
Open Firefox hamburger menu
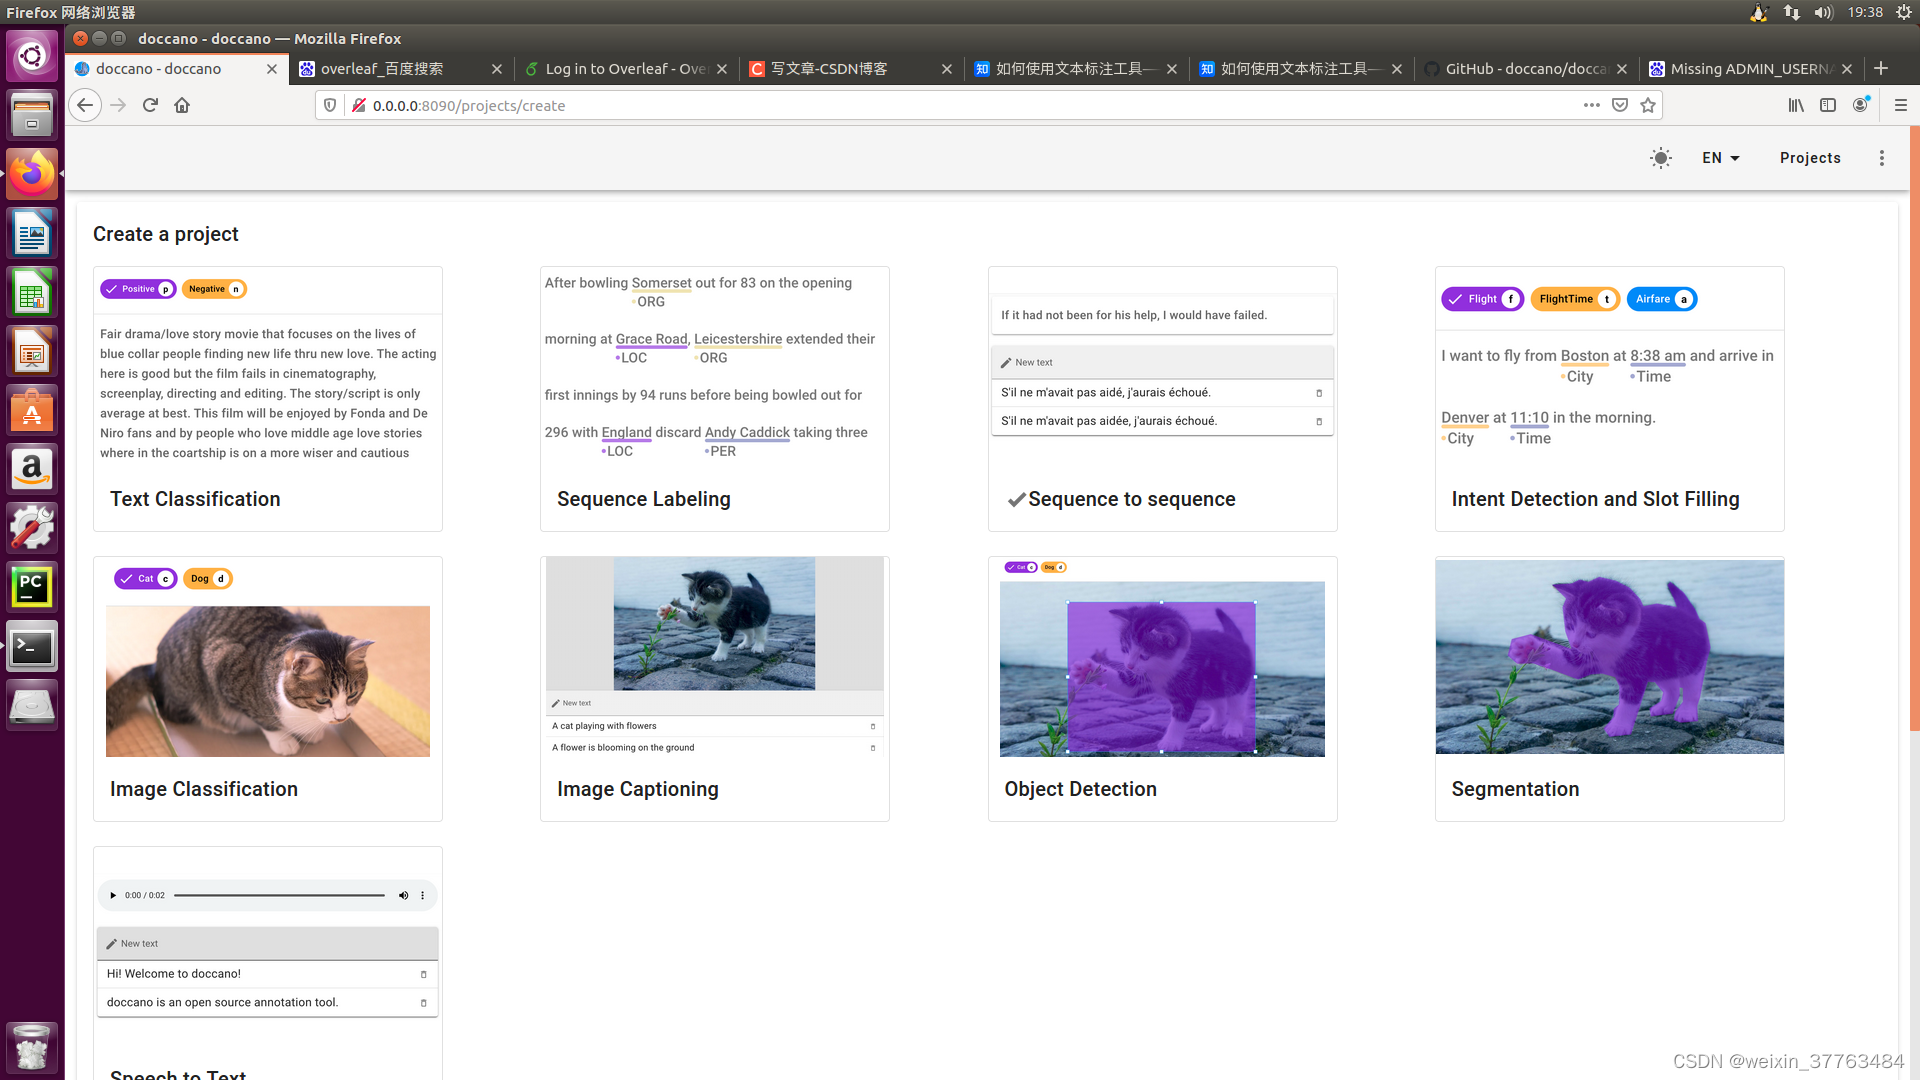[x=1900, y=105]
